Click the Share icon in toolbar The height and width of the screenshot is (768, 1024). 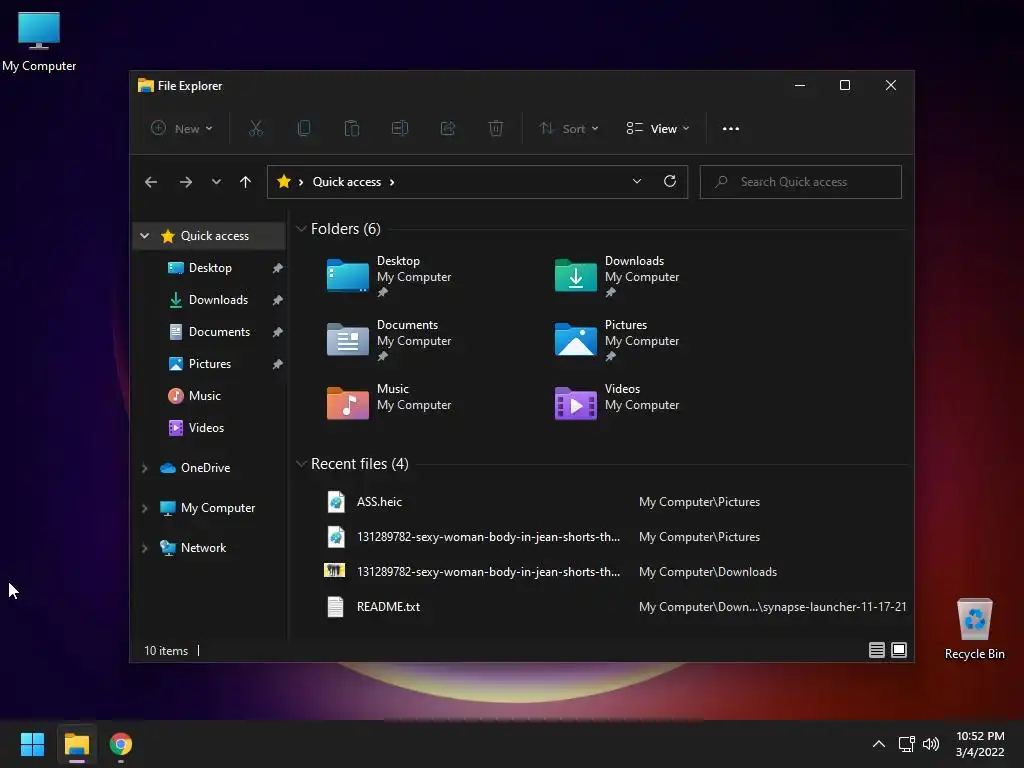tap(448, 129)
